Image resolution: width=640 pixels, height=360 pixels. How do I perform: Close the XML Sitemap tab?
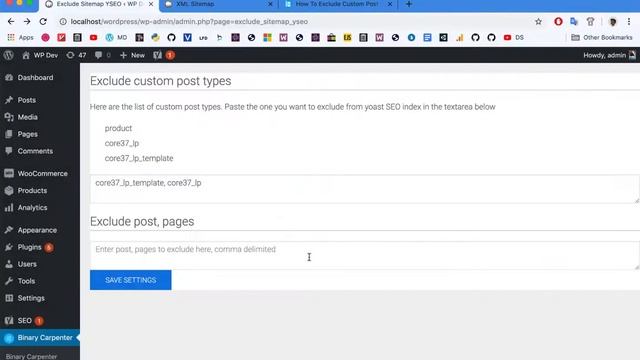270,4
